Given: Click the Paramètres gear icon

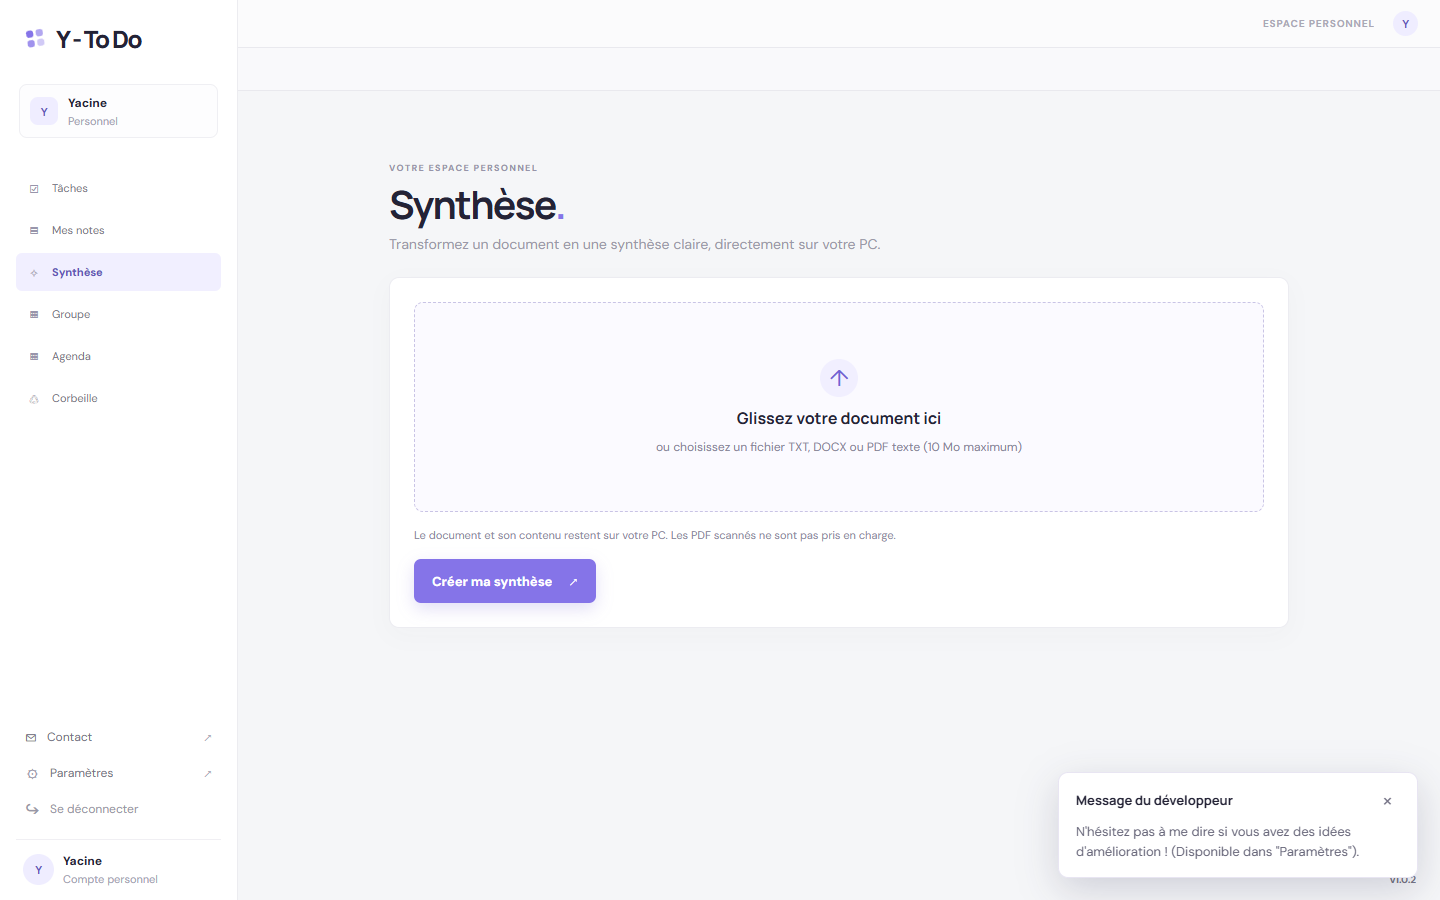Looking at the screenshot, I should [32, 774].
